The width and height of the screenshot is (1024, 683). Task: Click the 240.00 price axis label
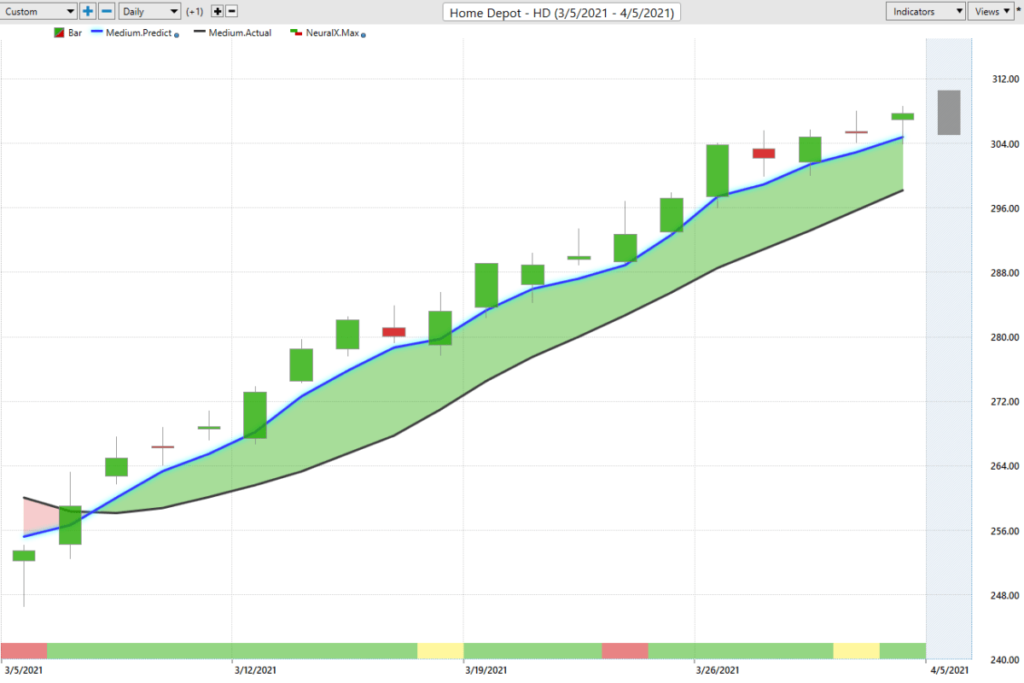(x=1005, y=660)
